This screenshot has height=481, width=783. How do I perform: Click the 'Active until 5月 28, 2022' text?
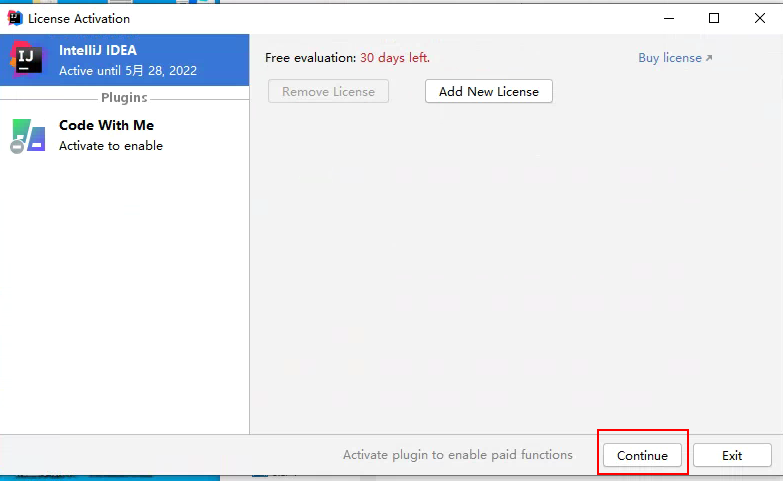pyautogui.click(x=127, y=71)
